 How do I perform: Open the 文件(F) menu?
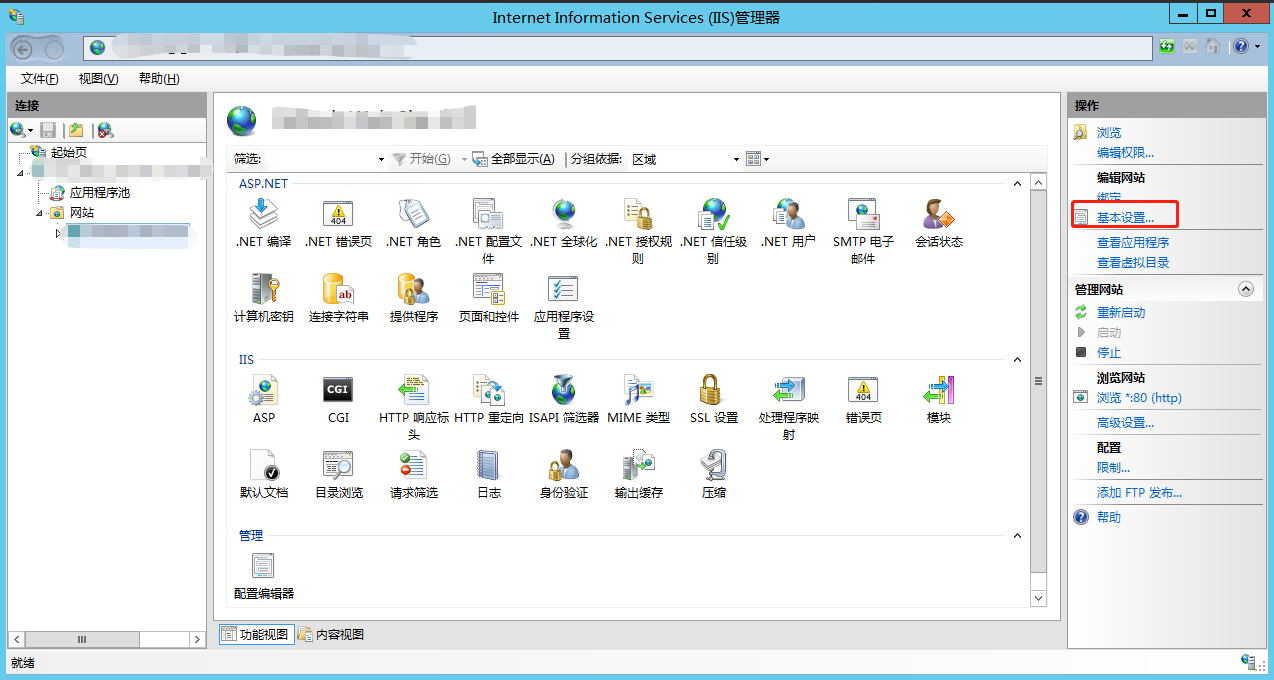tap(39, 79)
